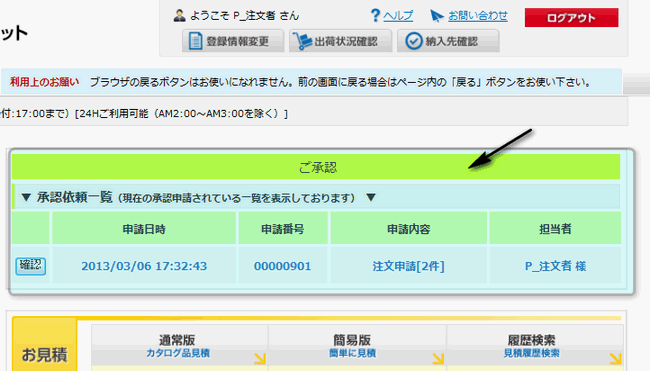The image size is (650, 371).
Task: Click the 確認 button for request 00000901
Action: [x=31, y=266]
